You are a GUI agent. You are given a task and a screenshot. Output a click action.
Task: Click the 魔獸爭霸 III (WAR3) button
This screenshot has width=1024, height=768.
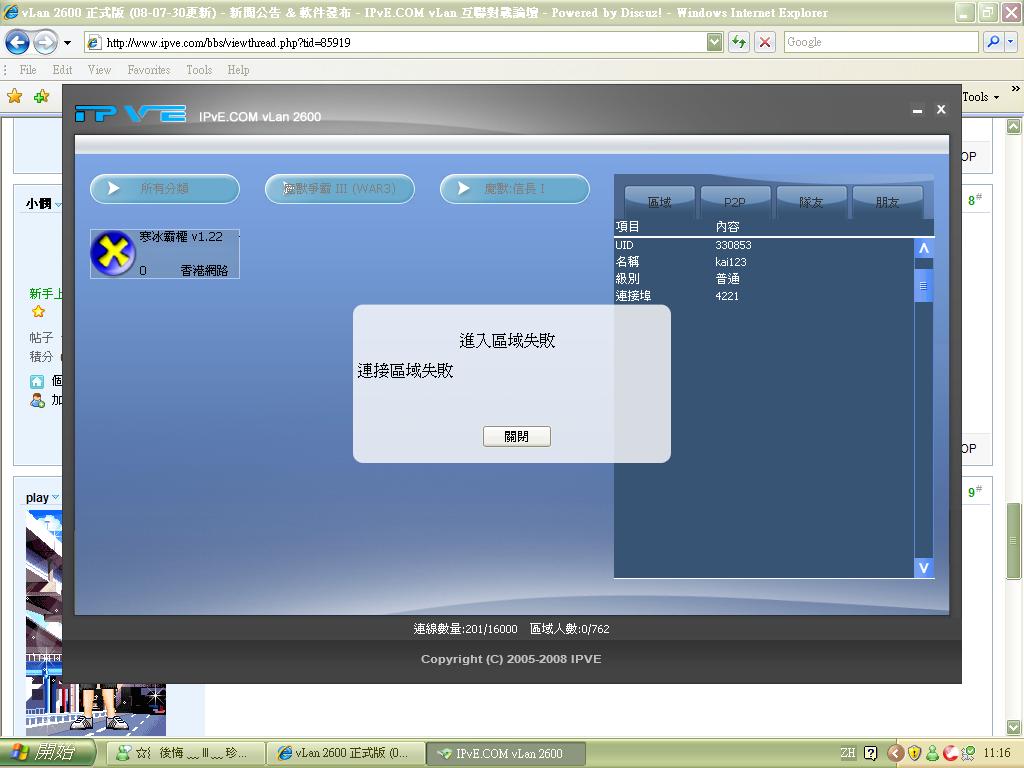pyautogui.click(x=340, y=189)
